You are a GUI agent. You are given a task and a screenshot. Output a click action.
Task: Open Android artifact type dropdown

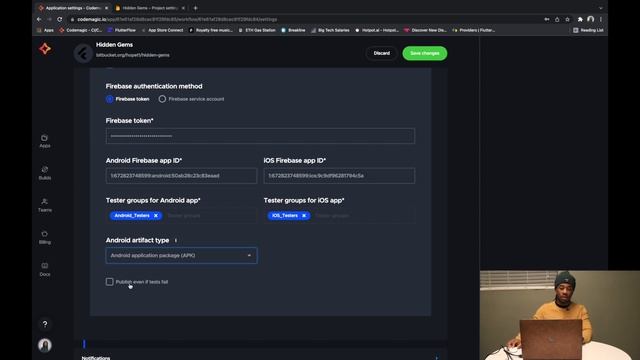click(x=181, y=256)
